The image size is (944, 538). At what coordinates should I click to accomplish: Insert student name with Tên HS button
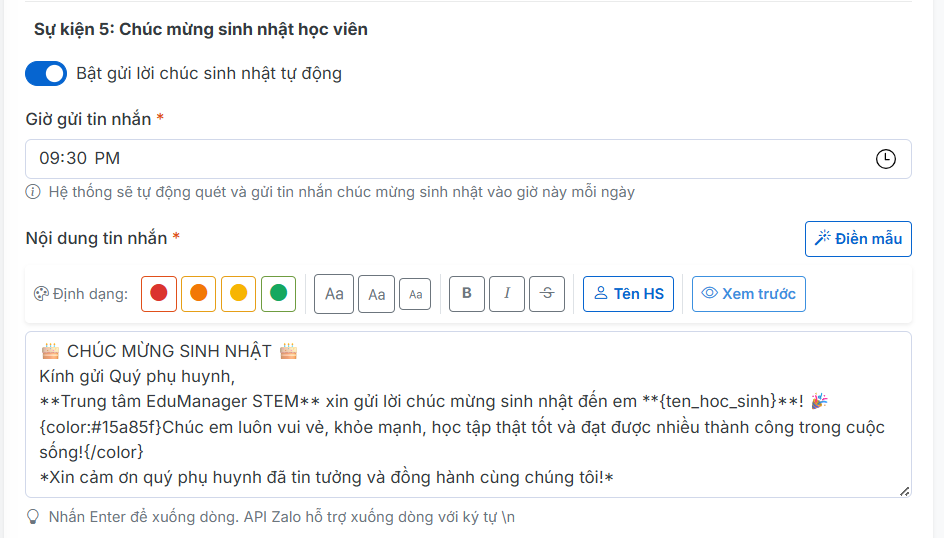(x=628, y=294)
